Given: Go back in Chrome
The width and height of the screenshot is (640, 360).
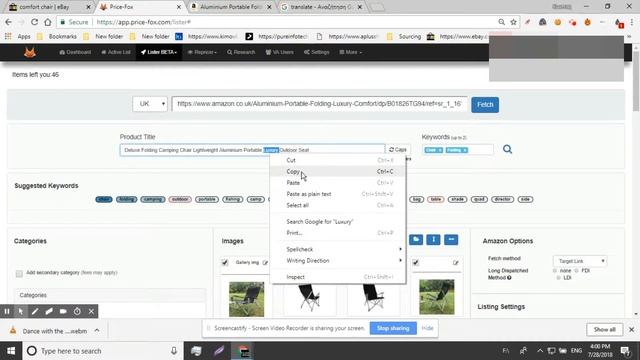Looking at the screenshot, I should point(9,22).
